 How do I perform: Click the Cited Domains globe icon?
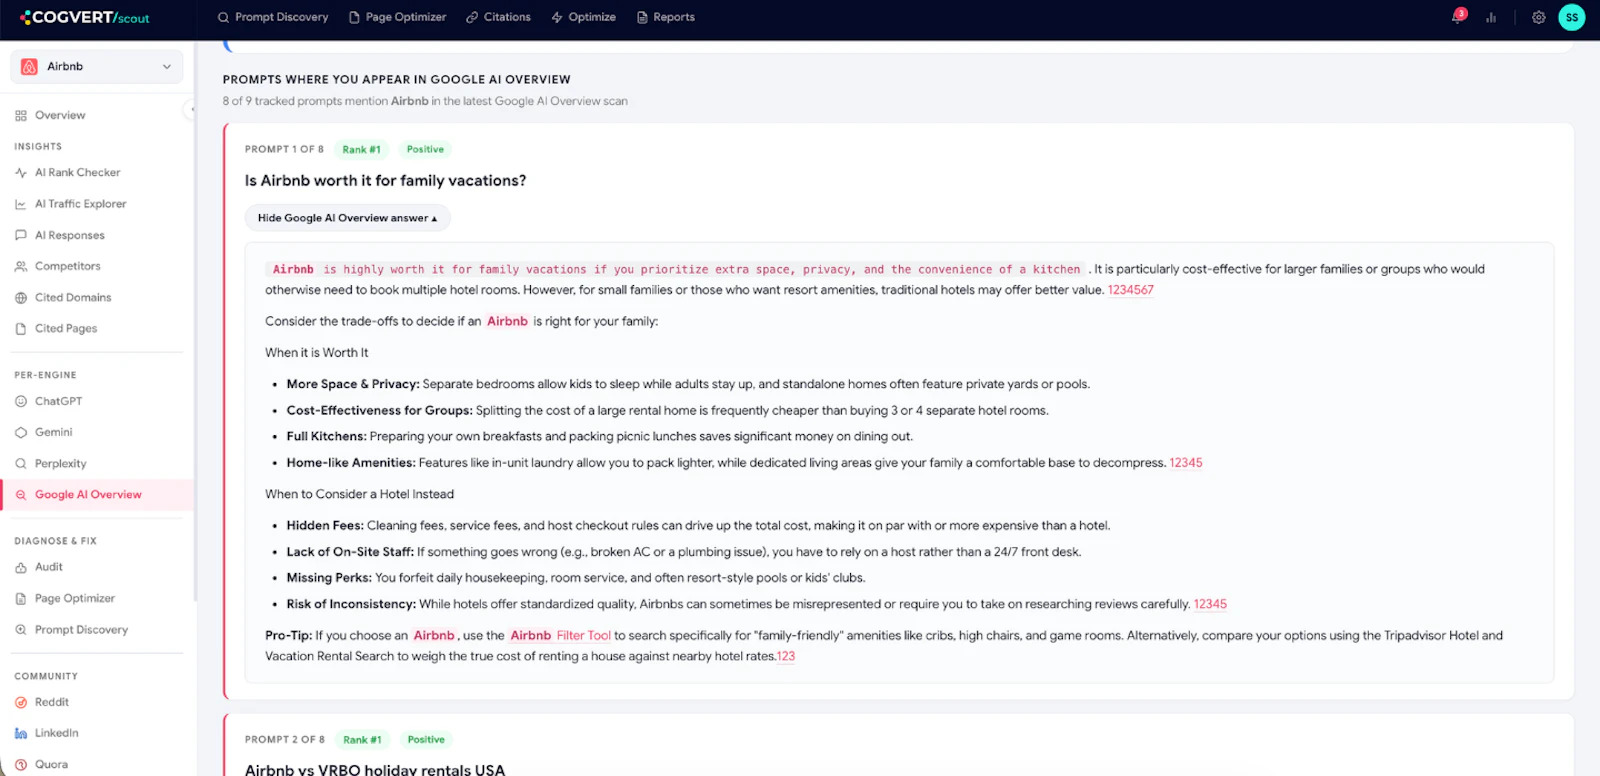(x=21, y=298)
